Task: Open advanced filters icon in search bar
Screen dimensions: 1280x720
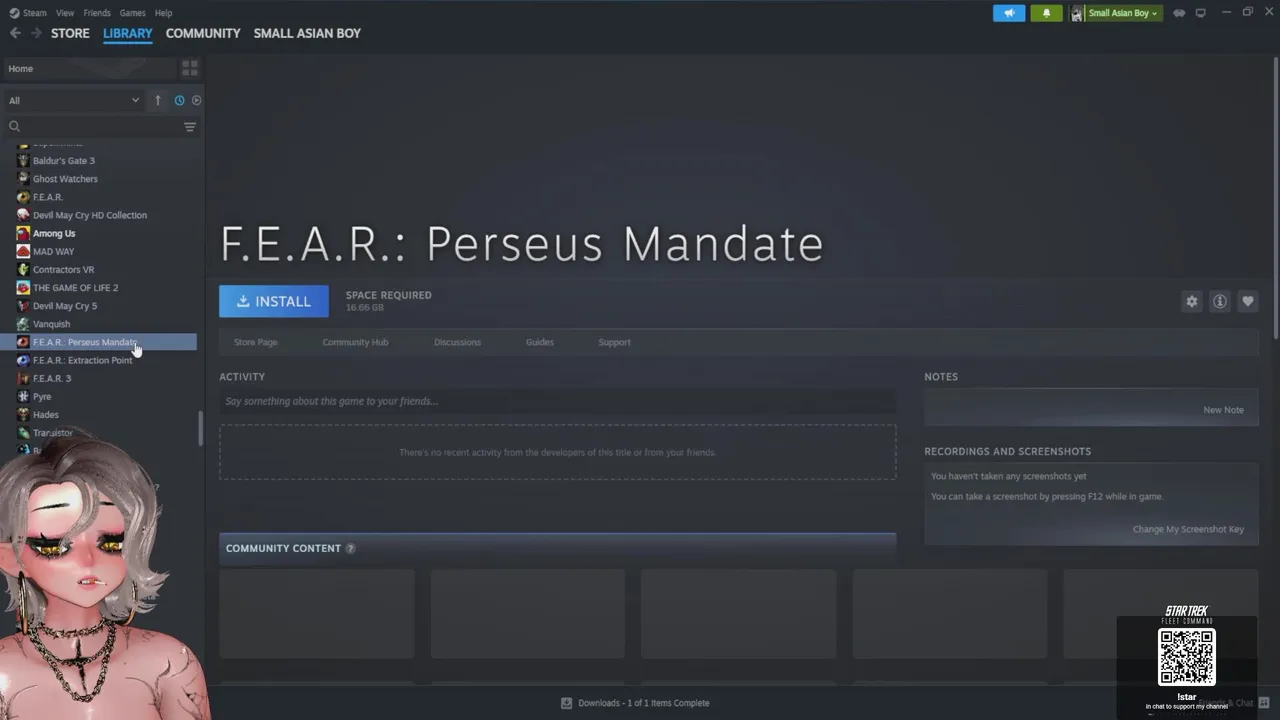Action: (189, 126)
